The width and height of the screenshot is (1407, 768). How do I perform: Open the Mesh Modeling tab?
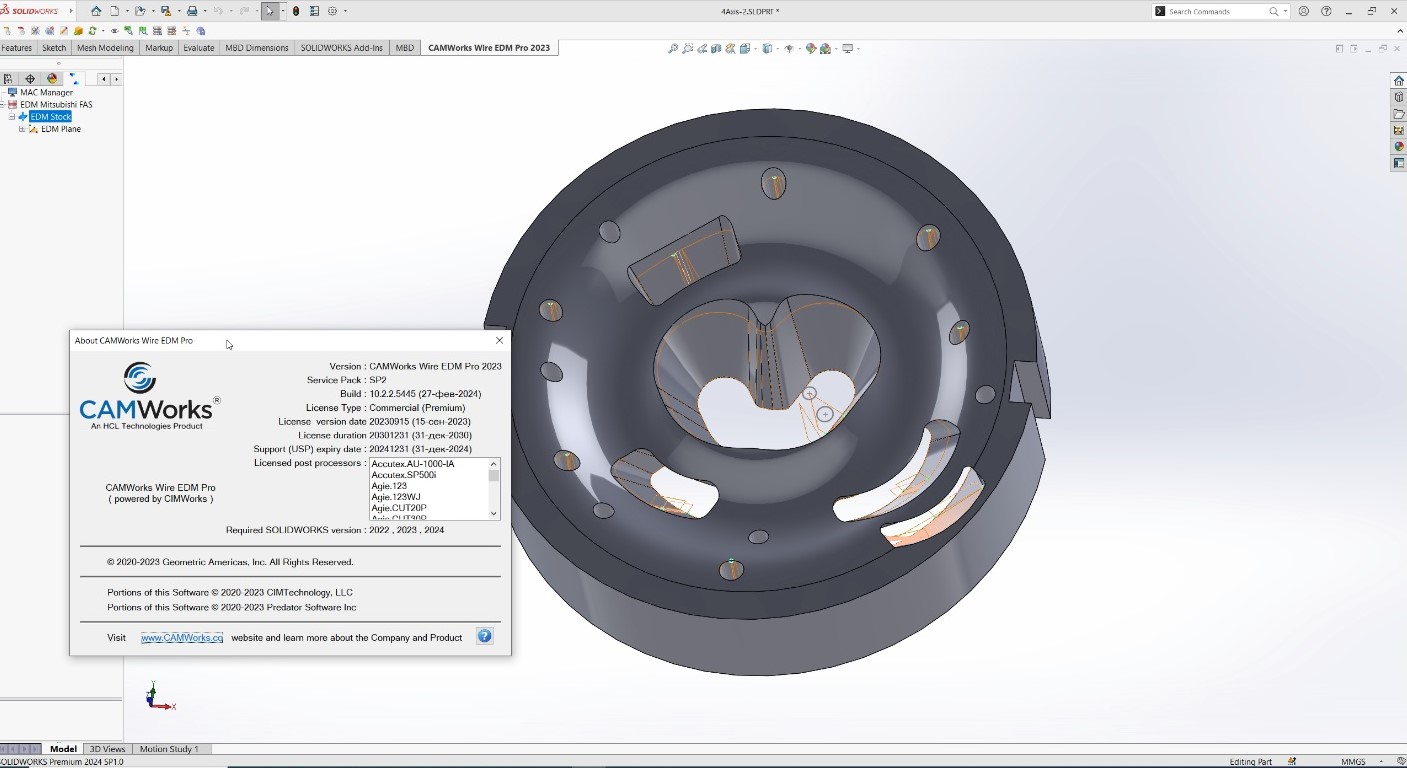(x=105, y=48)
